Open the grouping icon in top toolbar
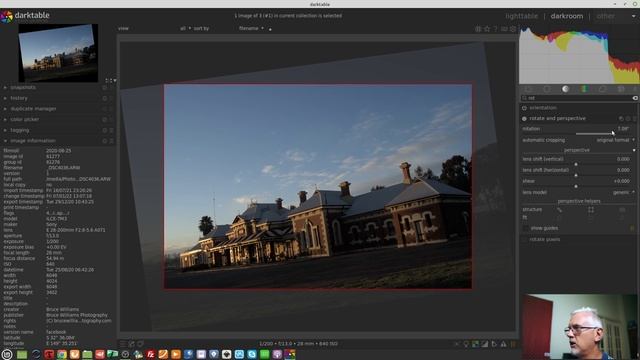This screenshot has height=360, width=640. 478,29
